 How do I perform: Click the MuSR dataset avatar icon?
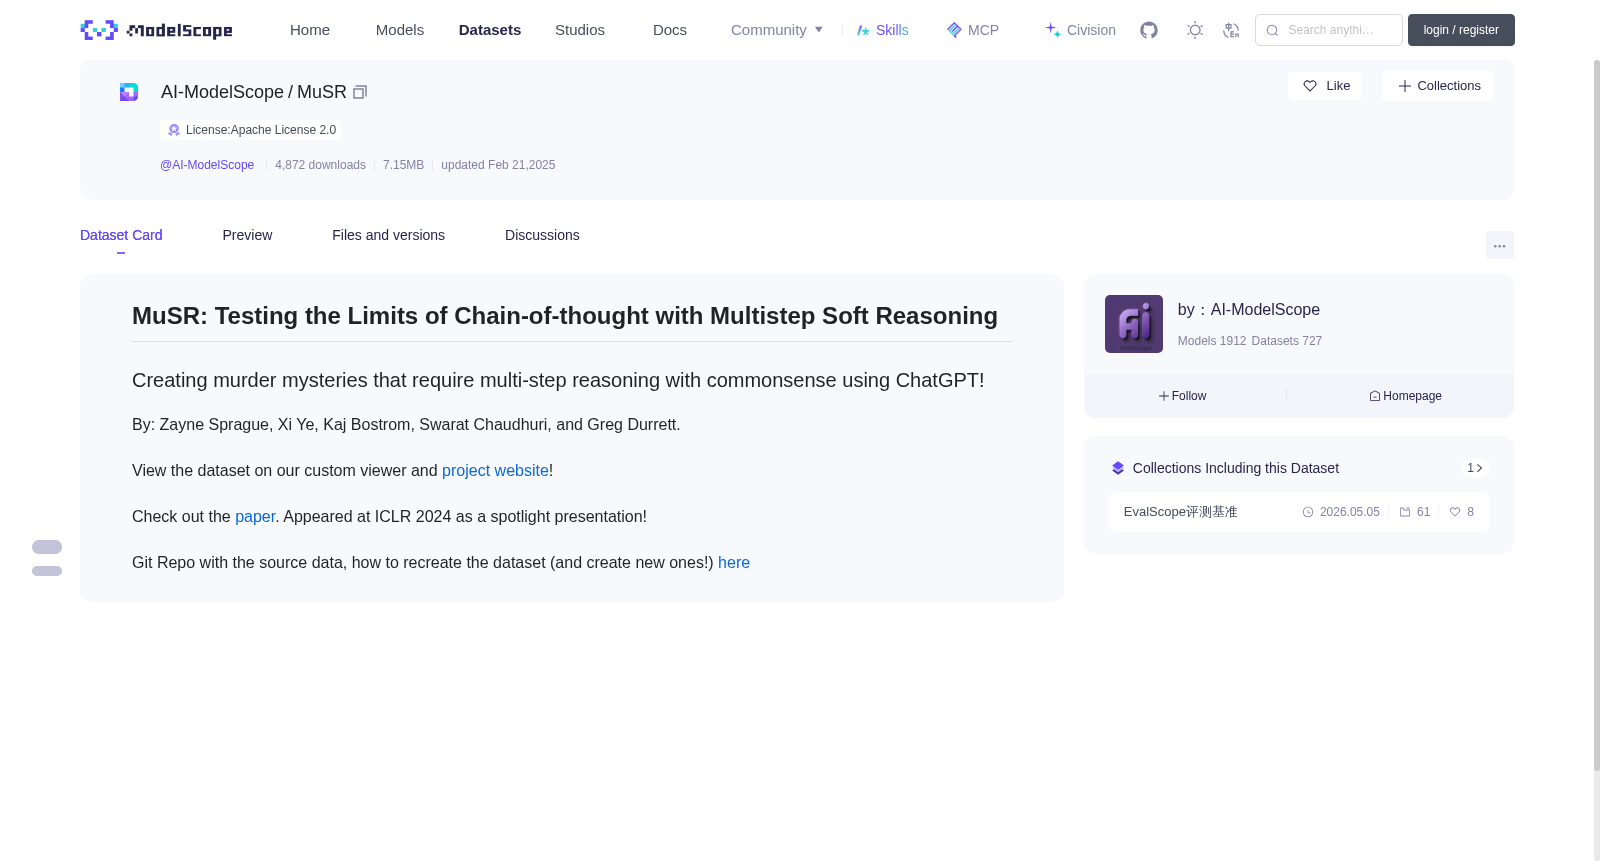[129, 92]
